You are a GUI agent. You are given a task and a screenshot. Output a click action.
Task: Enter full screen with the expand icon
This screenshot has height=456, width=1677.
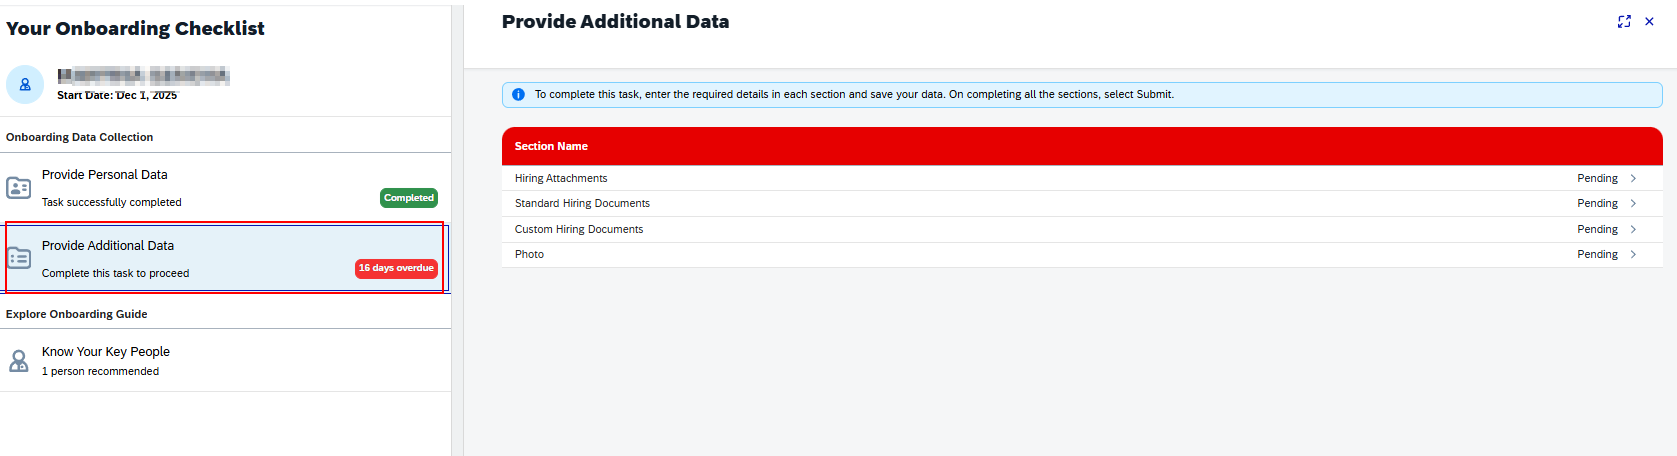[1624, 22]
